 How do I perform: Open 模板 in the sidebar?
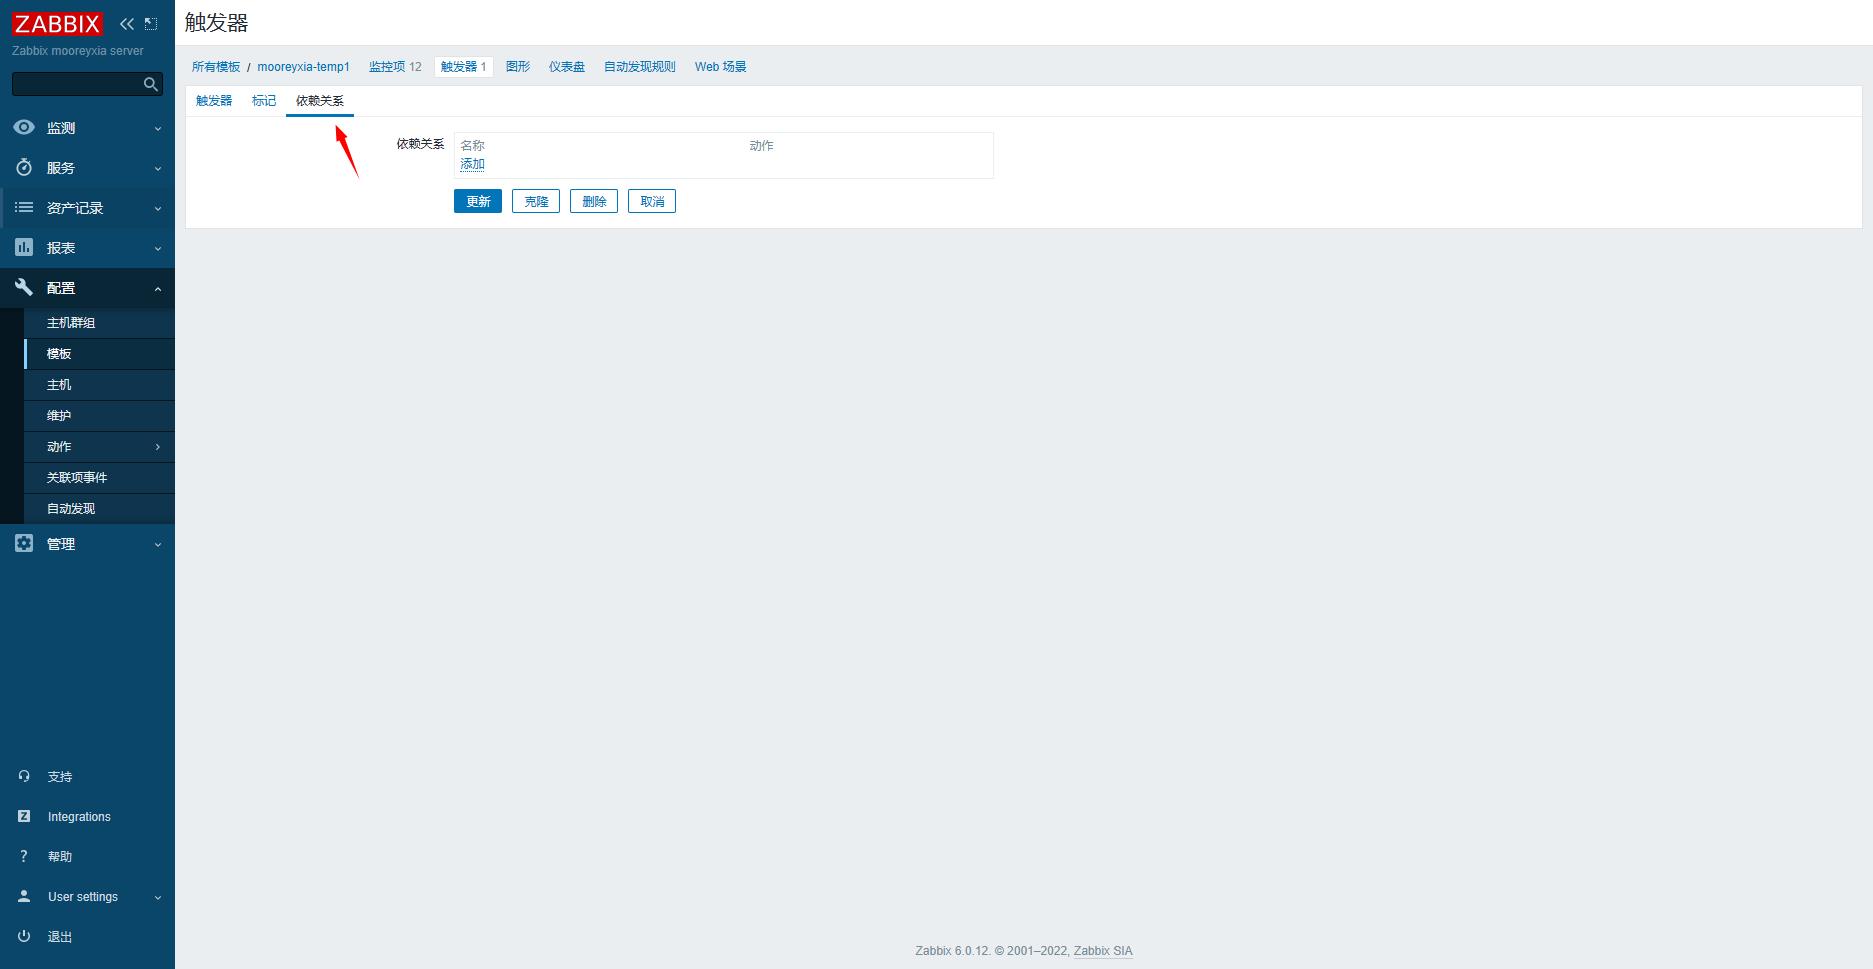(x=99, y=354)
